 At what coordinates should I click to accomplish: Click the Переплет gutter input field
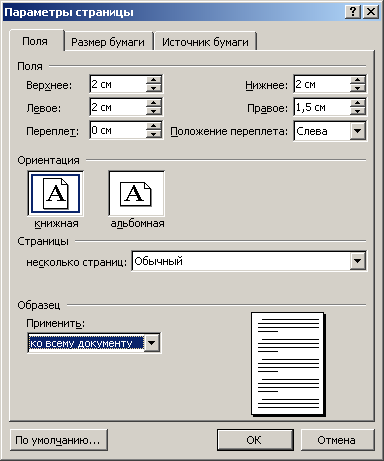(x=118, y=130)
